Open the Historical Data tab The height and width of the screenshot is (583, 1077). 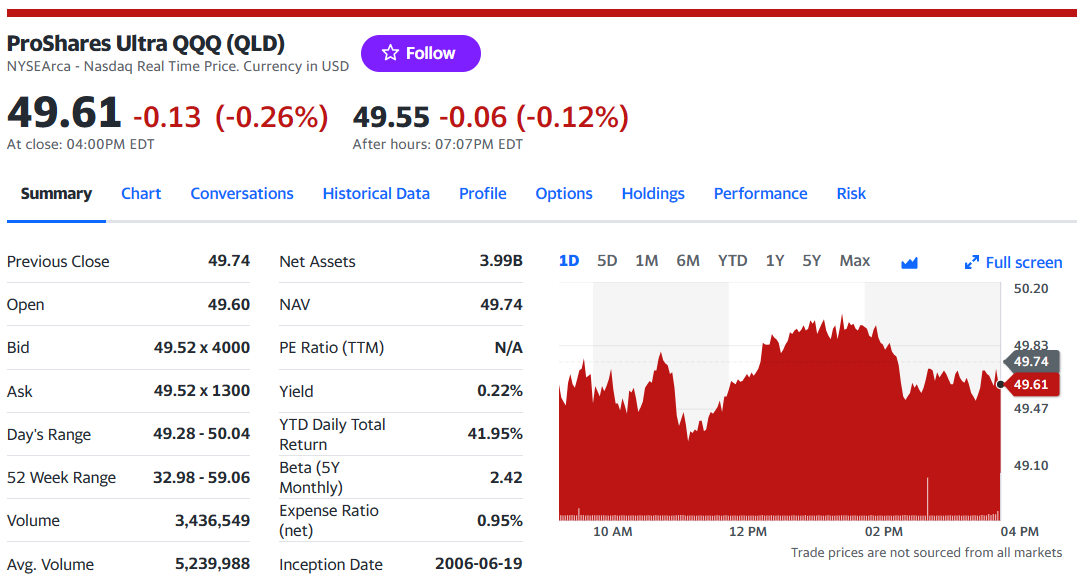pyautogui.click(x=376, y=194)
